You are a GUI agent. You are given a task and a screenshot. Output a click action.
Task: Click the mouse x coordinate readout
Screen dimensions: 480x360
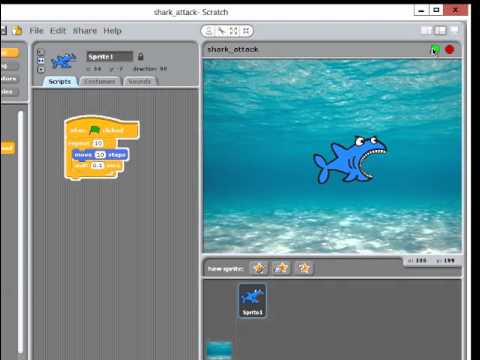(417, 261)
